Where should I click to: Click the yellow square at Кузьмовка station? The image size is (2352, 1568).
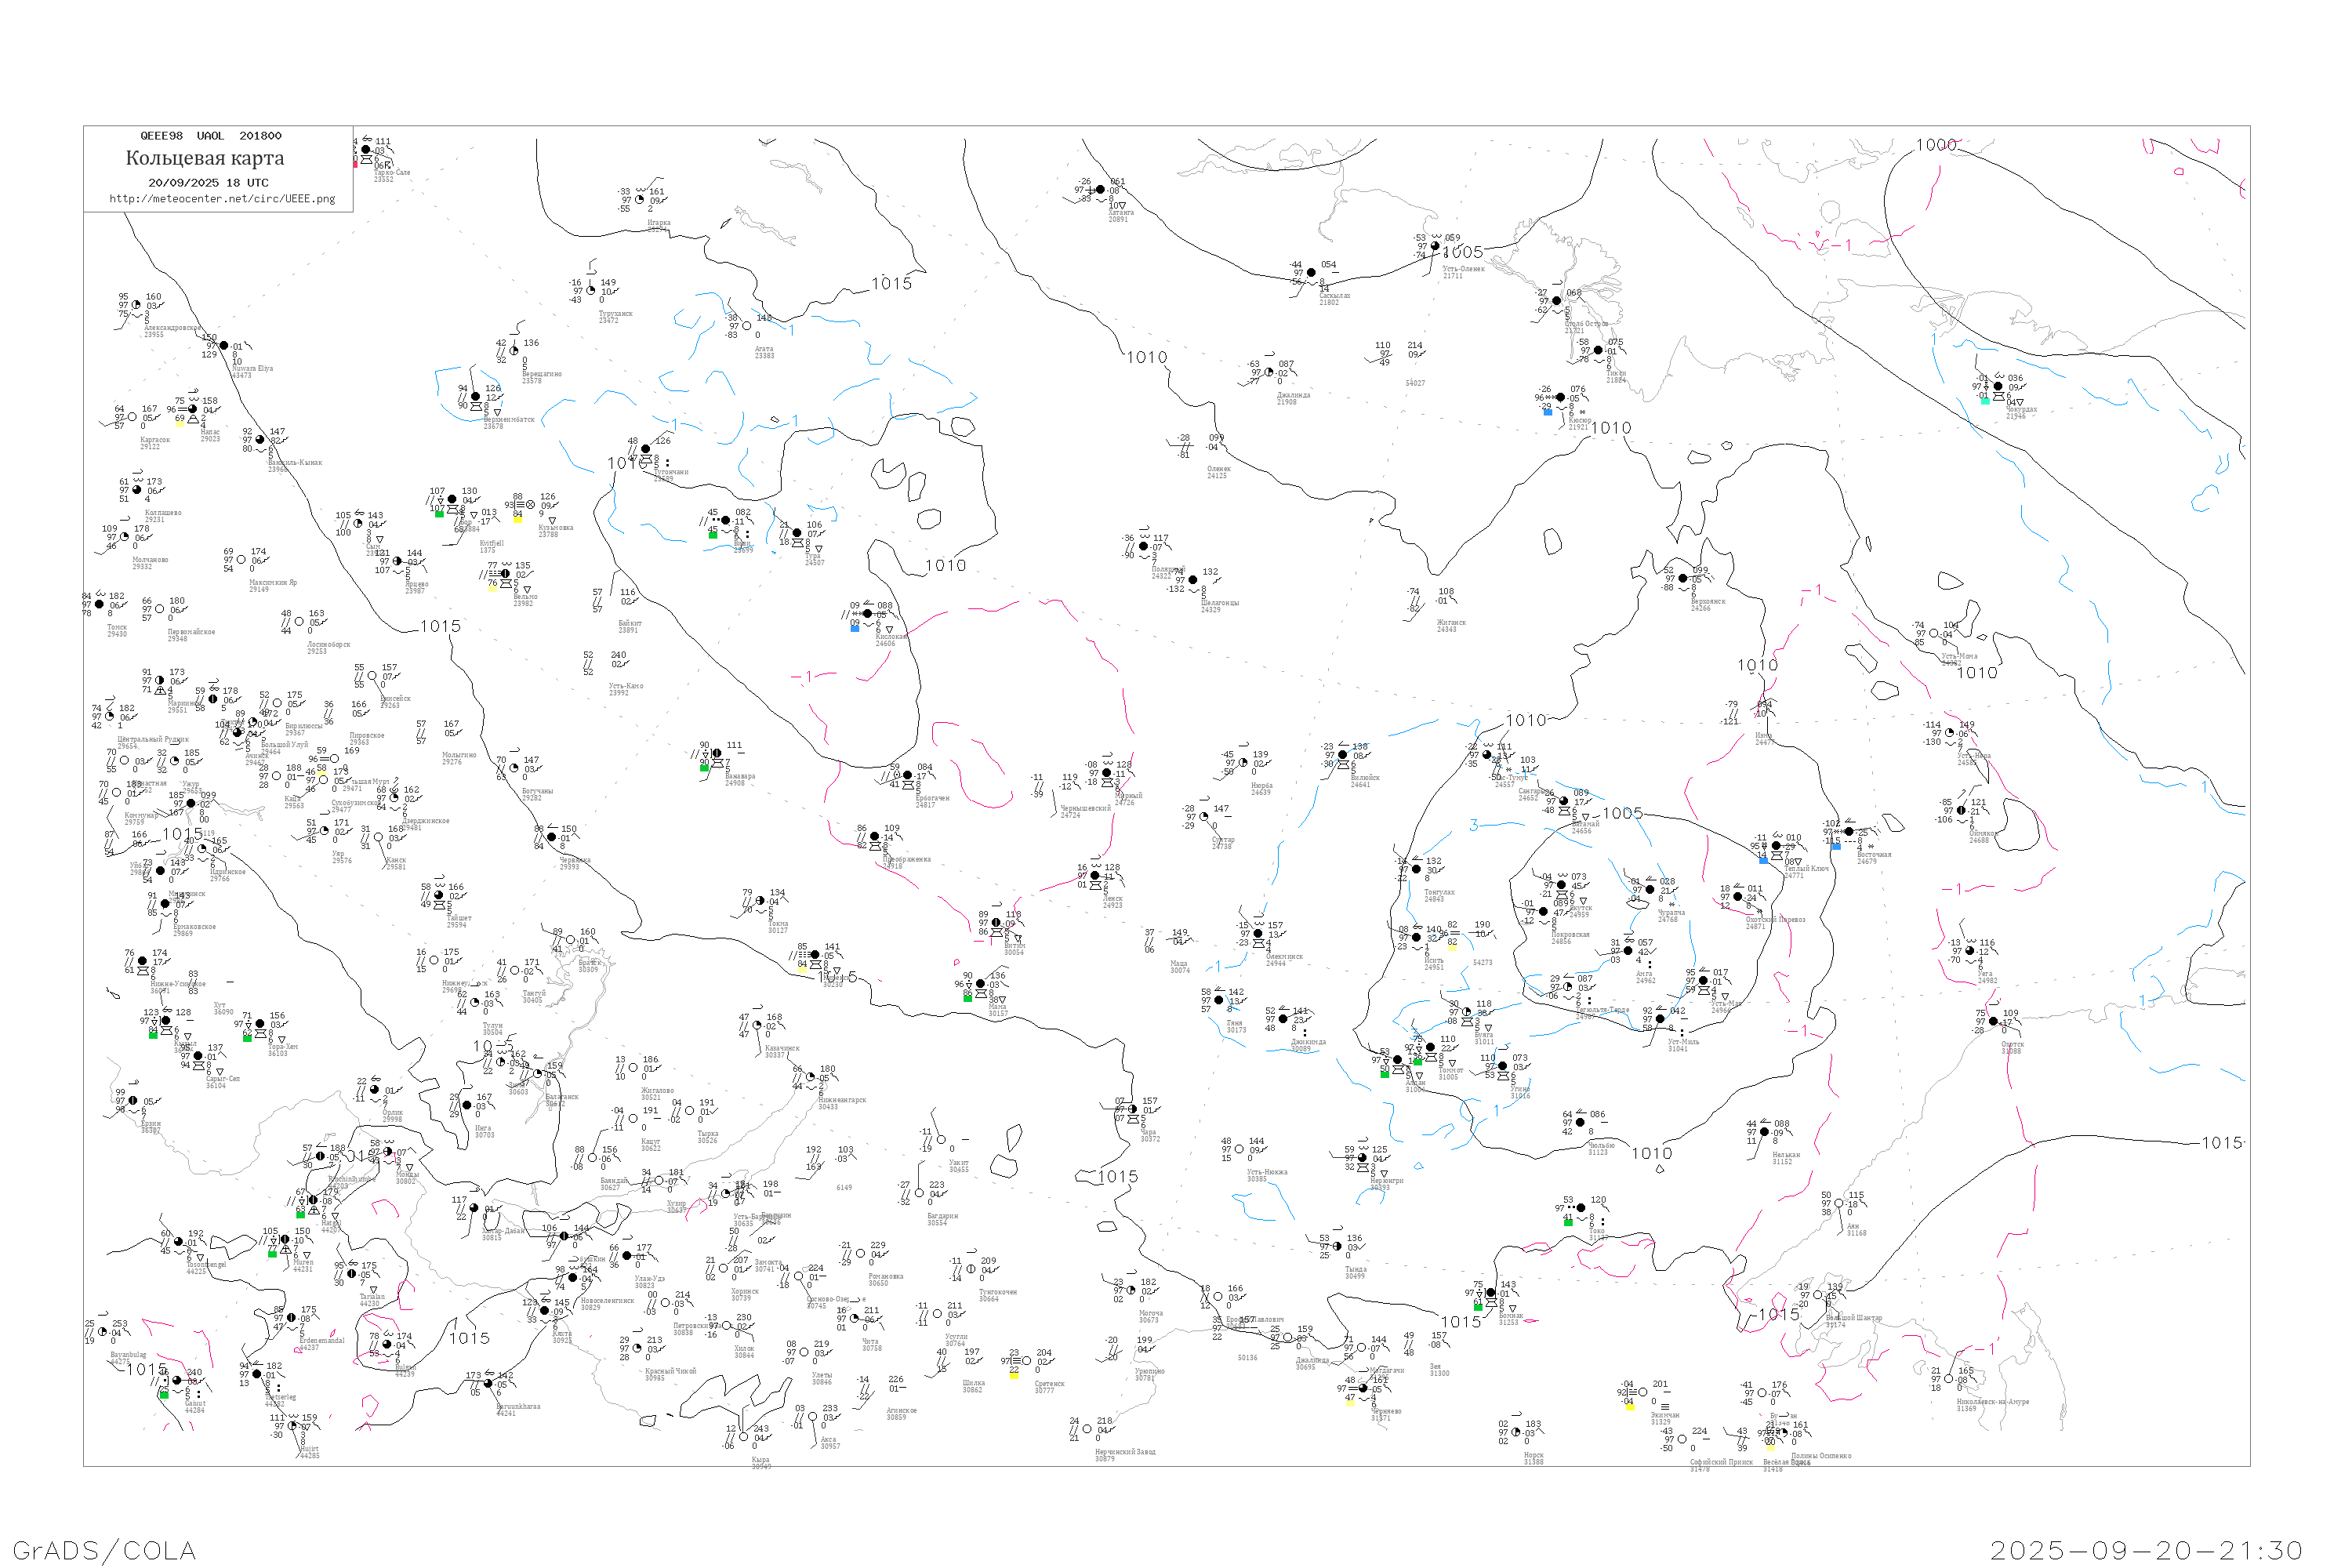[x=517, y=519]
